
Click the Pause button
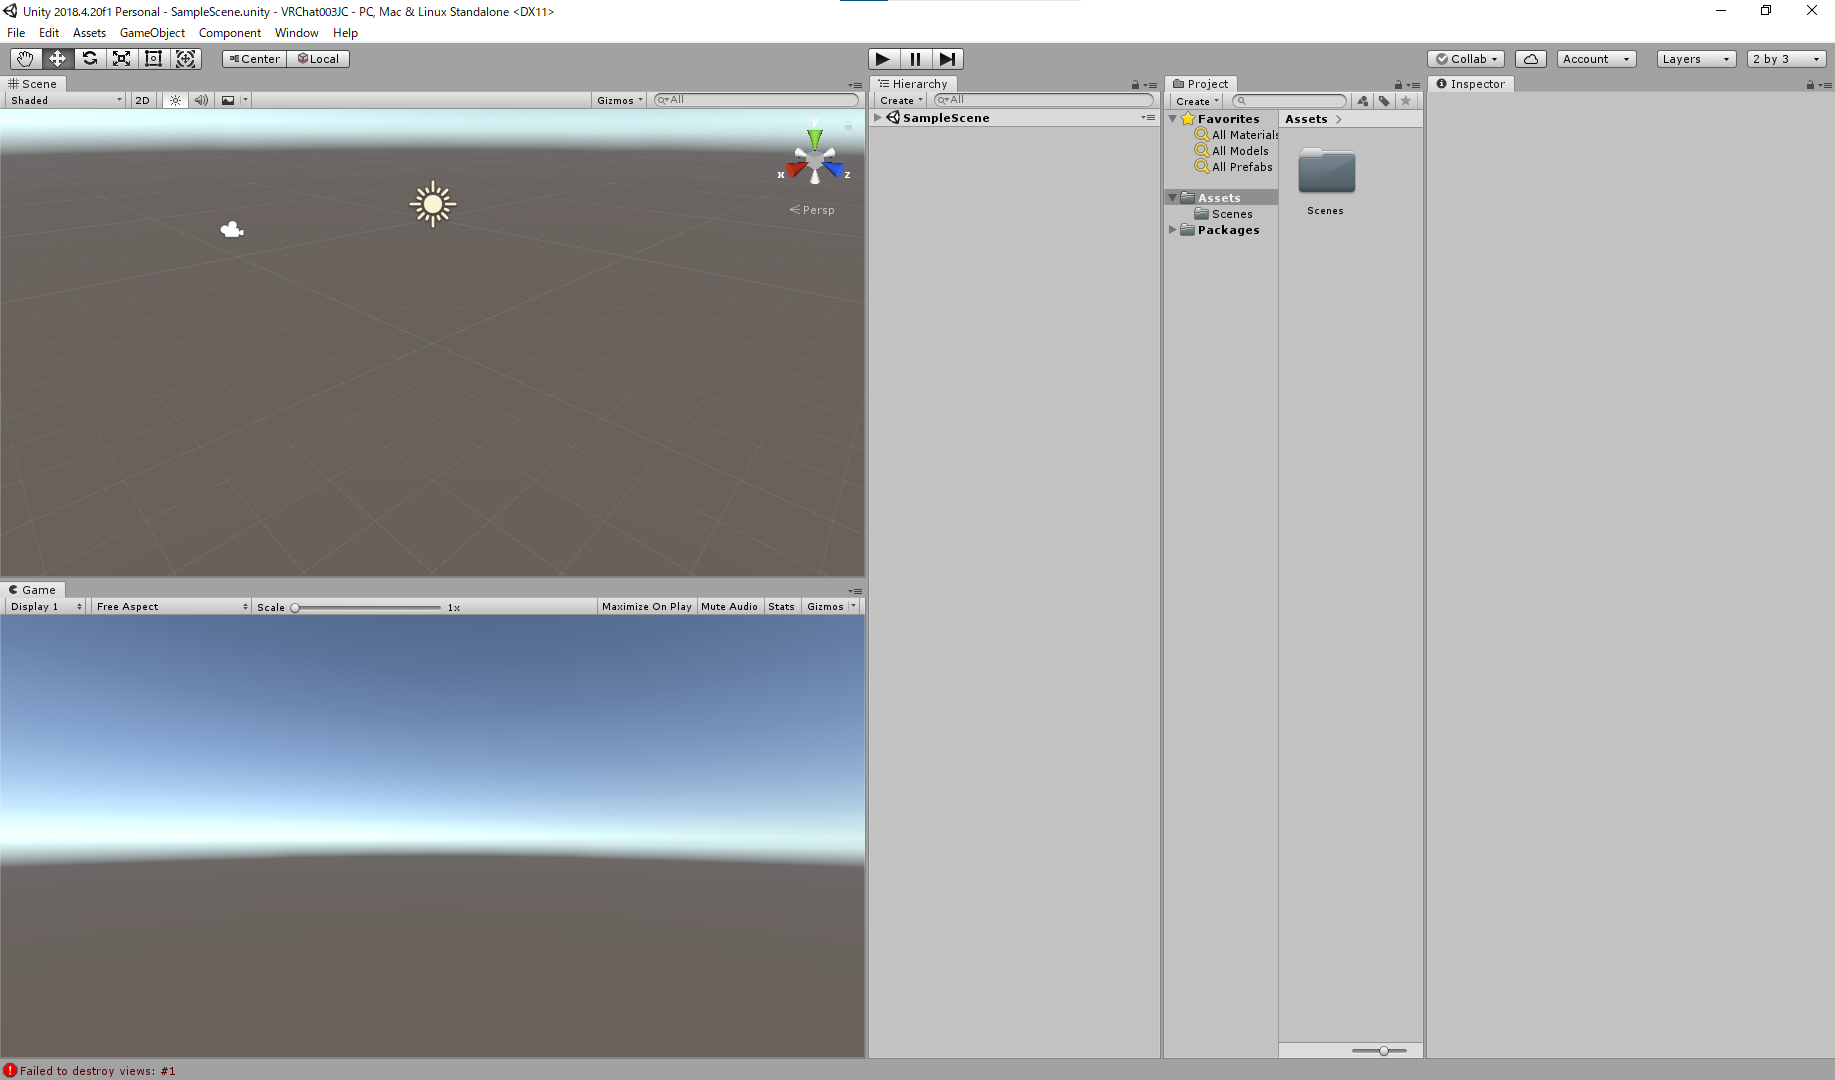click(x=915, y=59)
